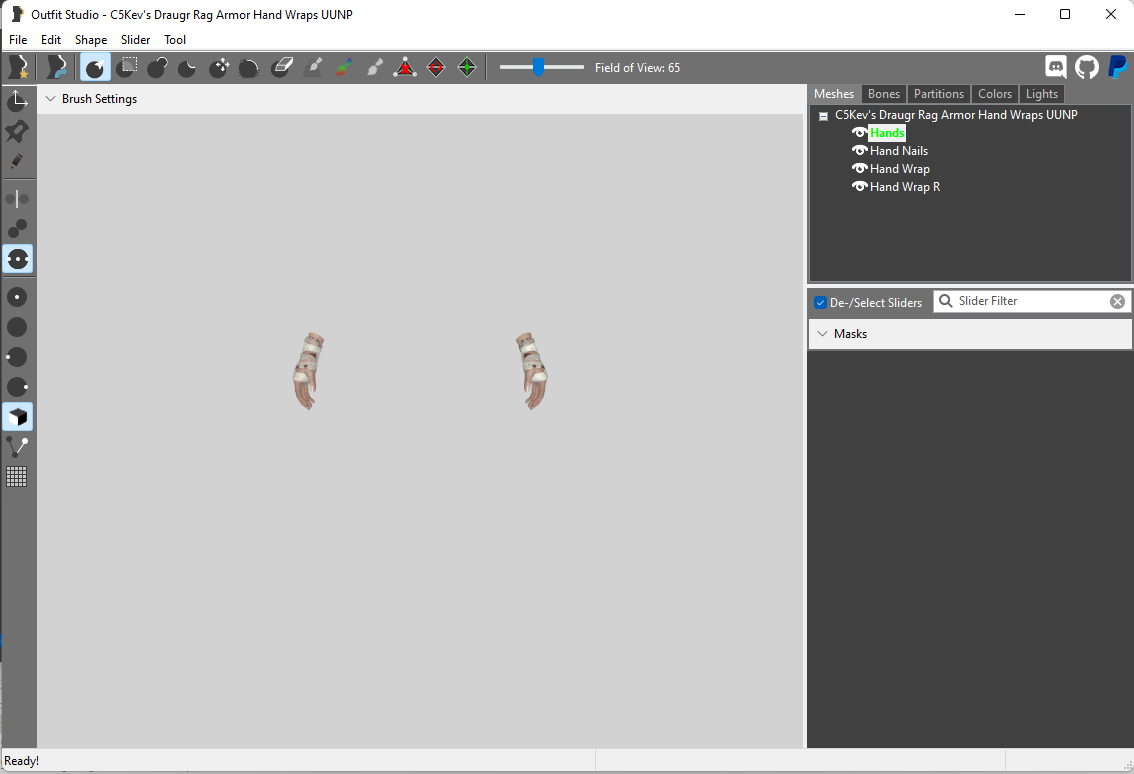Switch to the Meshes tab
This screenshot has width=1134, height=774.
tap(834, 94)
